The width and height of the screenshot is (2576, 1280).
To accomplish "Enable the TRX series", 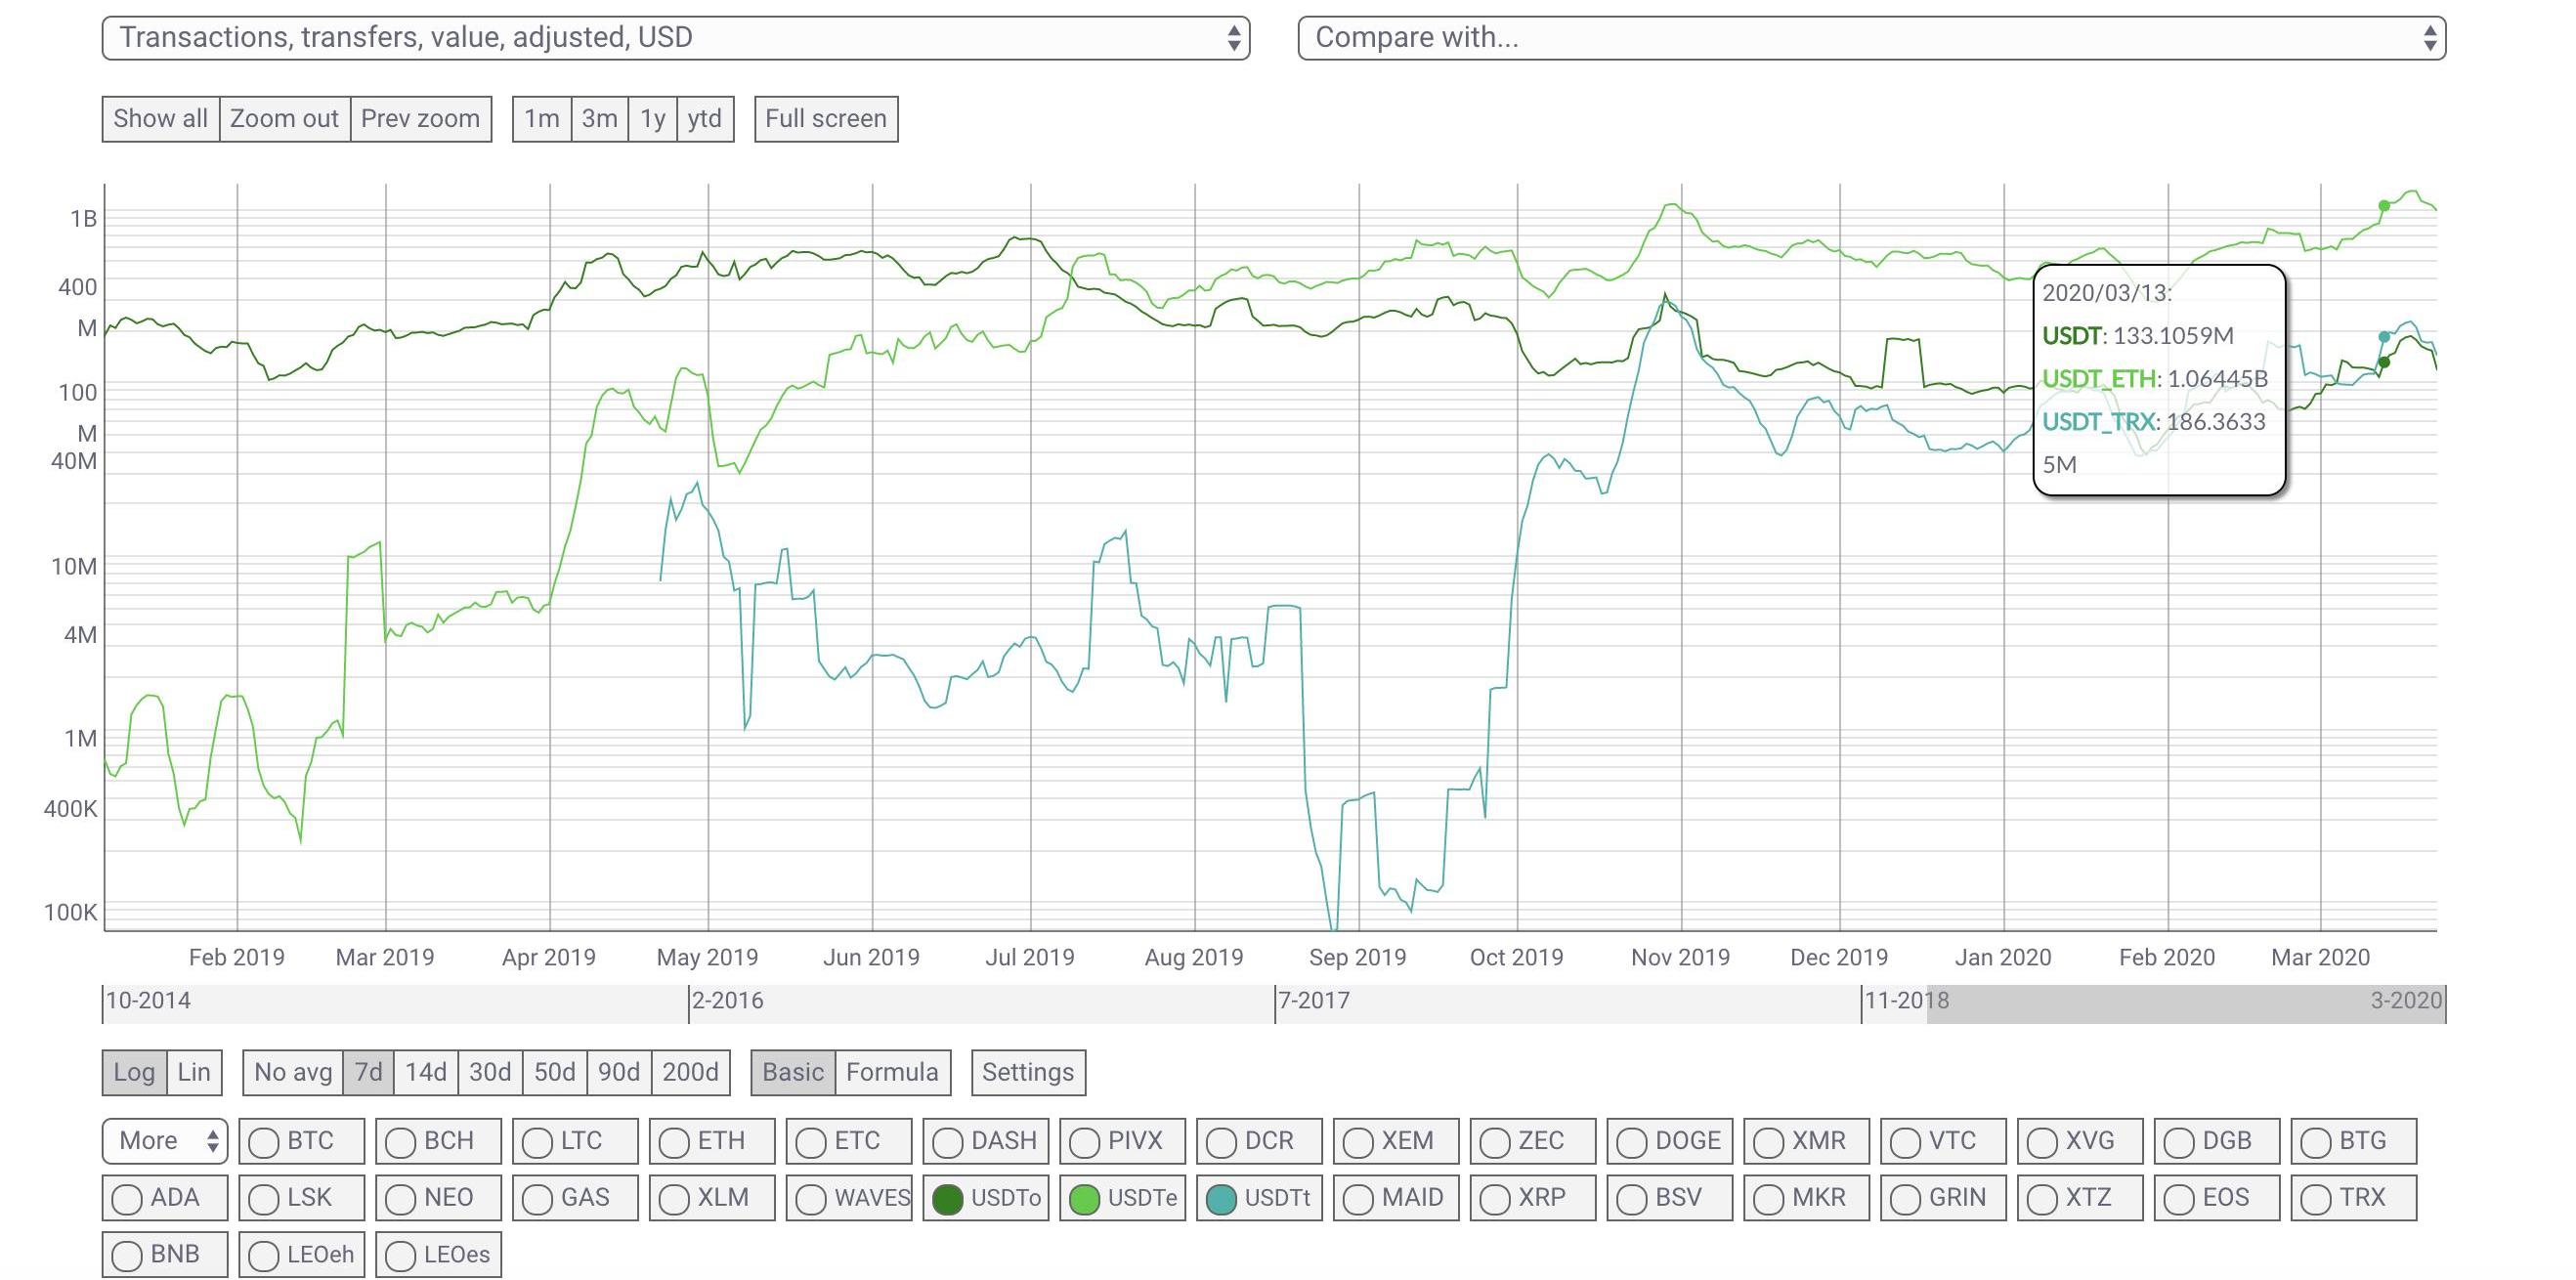I will pos(2354,1198).
